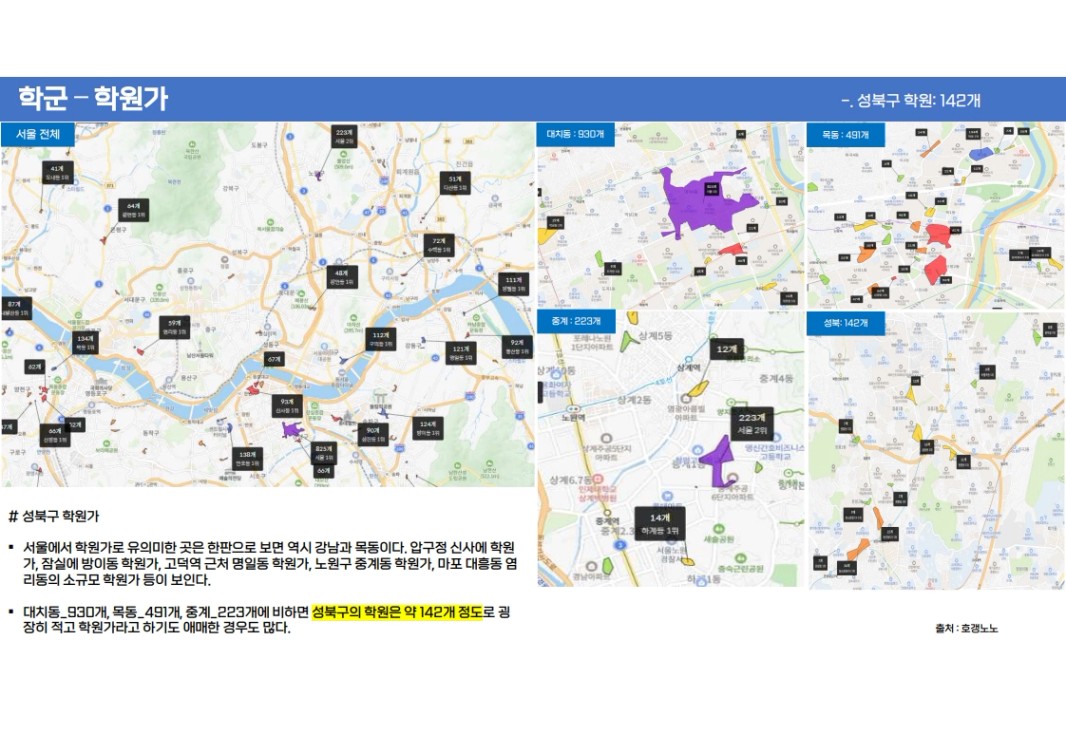Click the '48개' marker on Seoul map
Viewport: 1066px width, 753px height.
(341, 277)
